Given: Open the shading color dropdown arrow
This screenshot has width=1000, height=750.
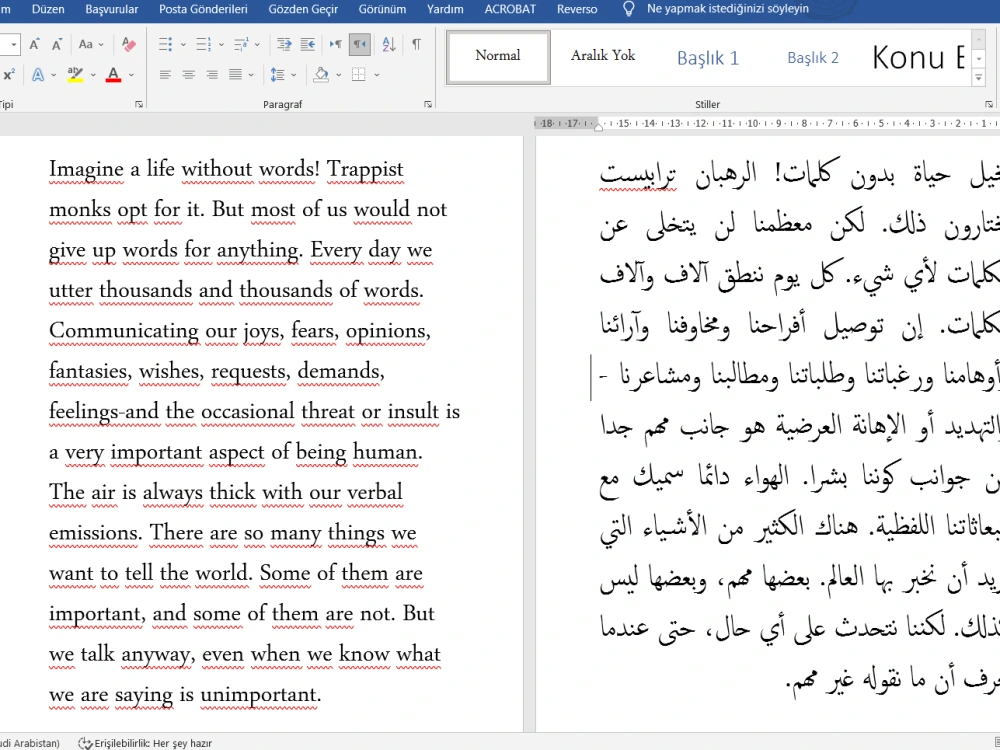Looking at the screenshot, I should 338,75.
